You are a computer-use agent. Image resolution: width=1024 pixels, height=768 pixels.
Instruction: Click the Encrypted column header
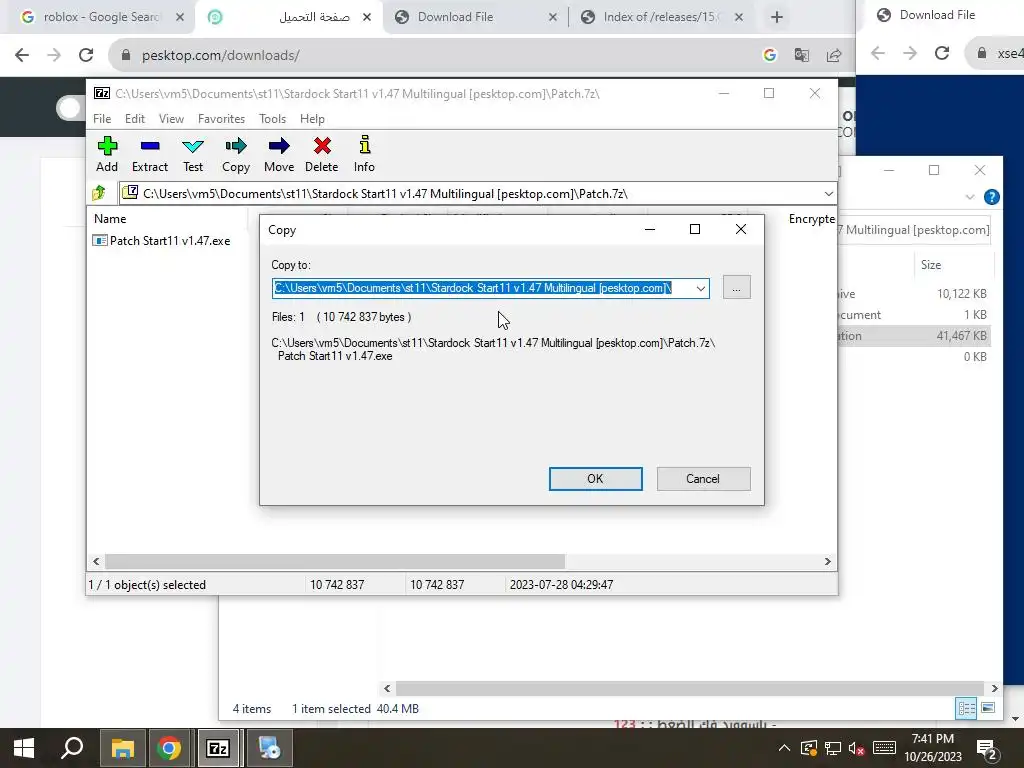coord(811,219)
